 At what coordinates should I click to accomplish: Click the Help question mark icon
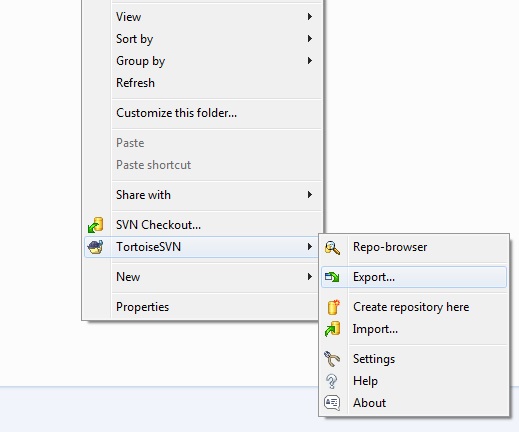click(331, 381)
